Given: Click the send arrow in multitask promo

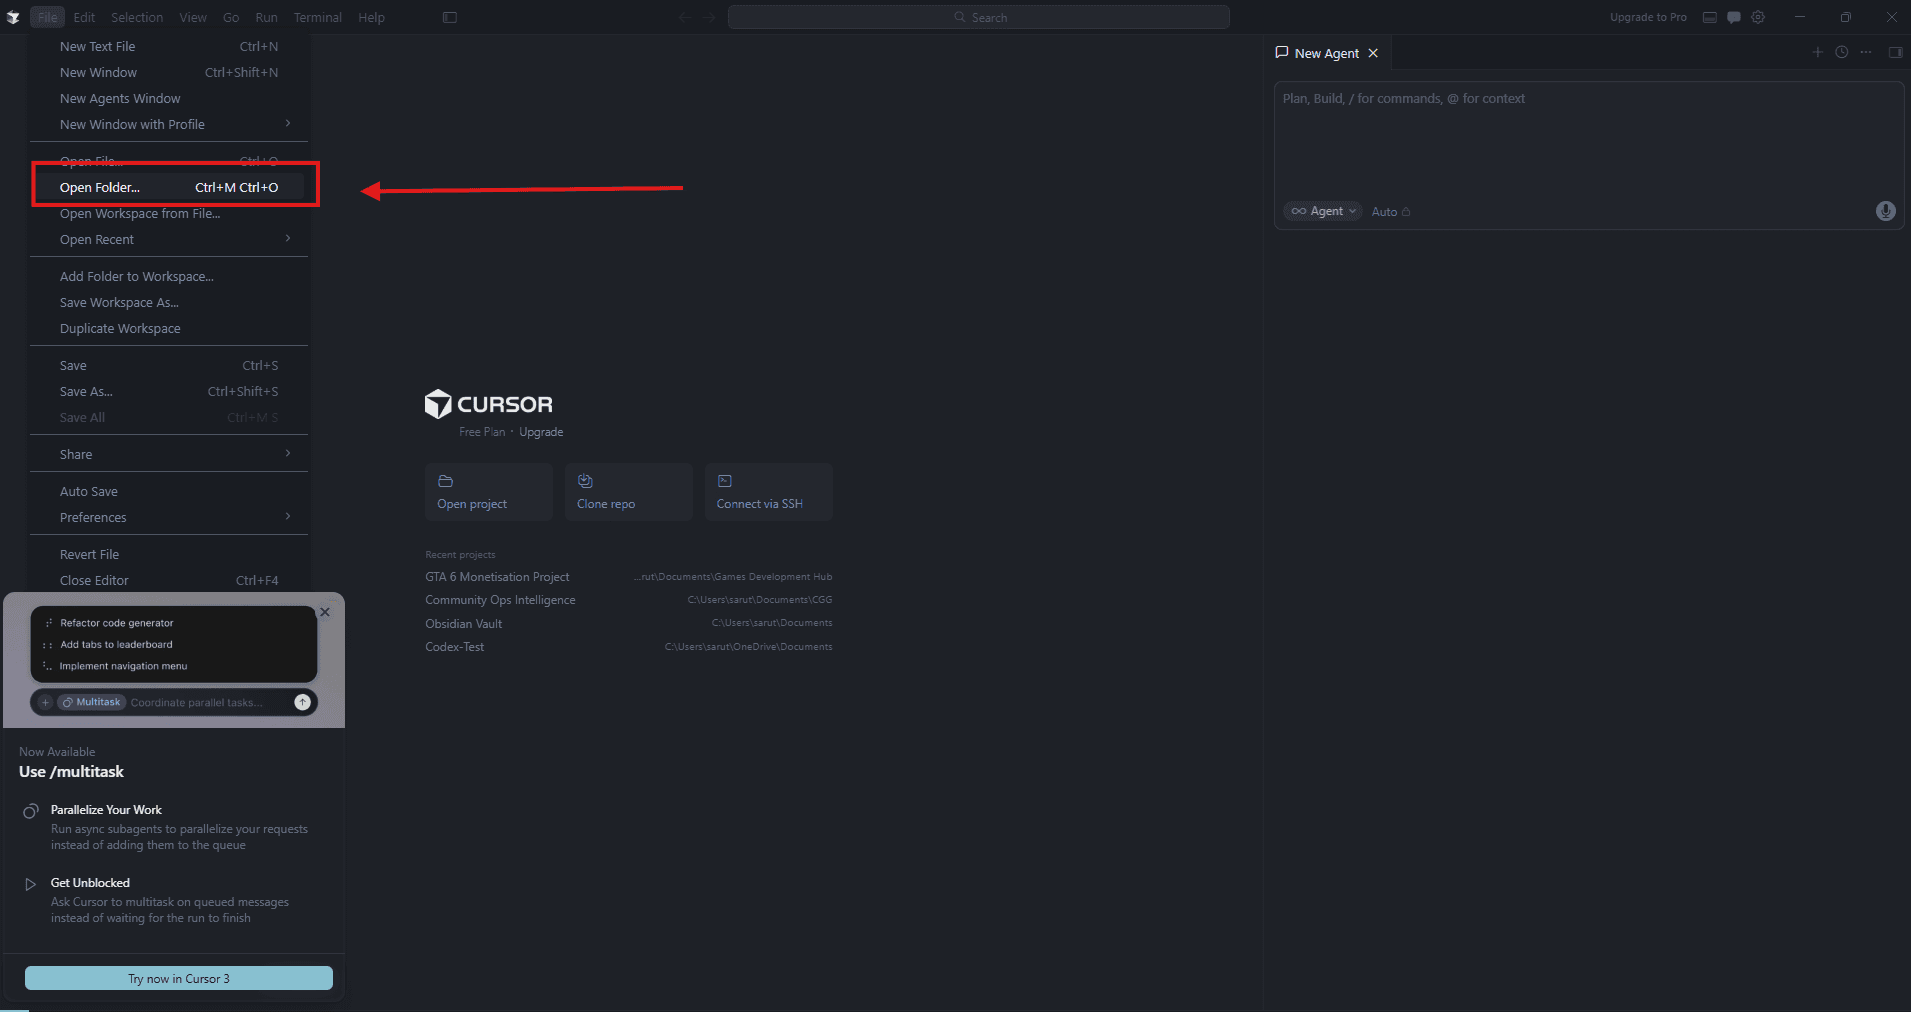Looking at the screenshot, I should coord(302,702).
